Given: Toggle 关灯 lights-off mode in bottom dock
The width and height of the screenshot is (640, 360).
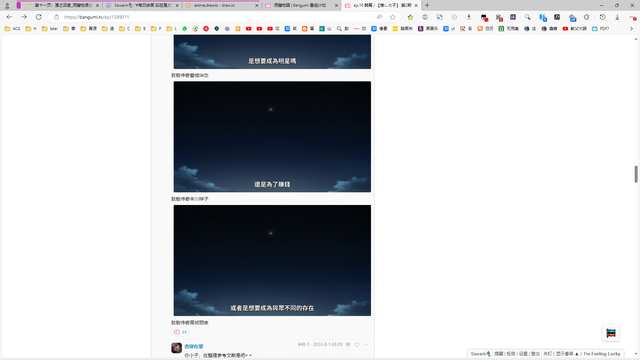Looking at the screenshot, I should click(547, 354).
